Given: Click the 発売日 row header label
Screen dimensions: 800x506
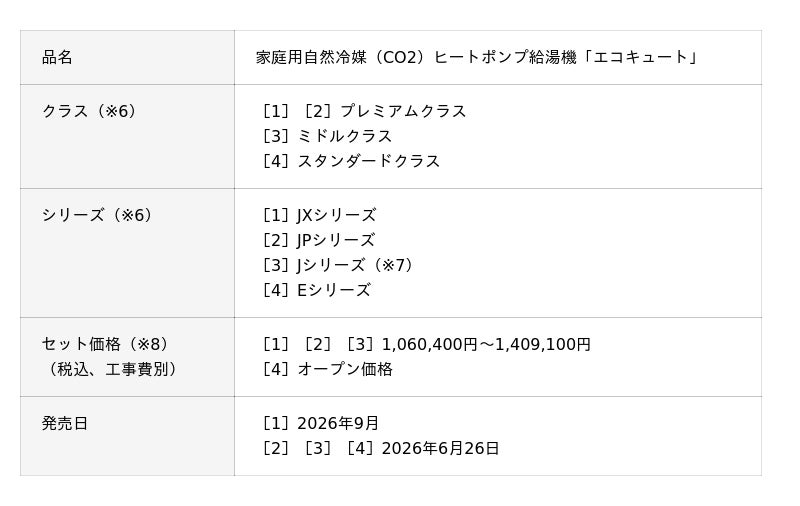Looking at the screenshot, I should pyautogui.click(x=65, y=423).
